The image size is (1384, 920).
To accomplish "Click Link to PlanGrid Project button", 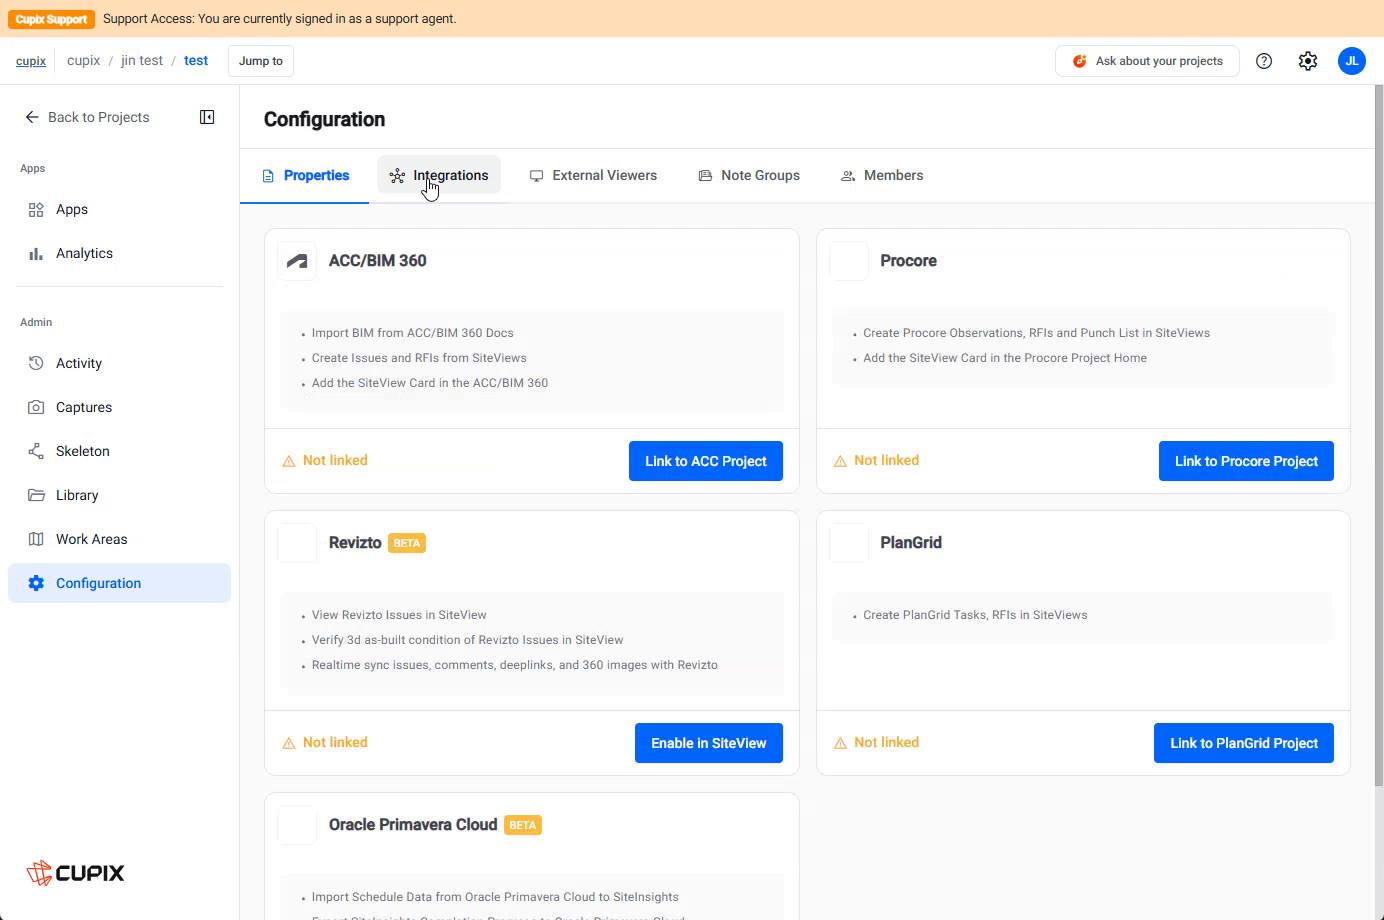I will pos(1244,743).
